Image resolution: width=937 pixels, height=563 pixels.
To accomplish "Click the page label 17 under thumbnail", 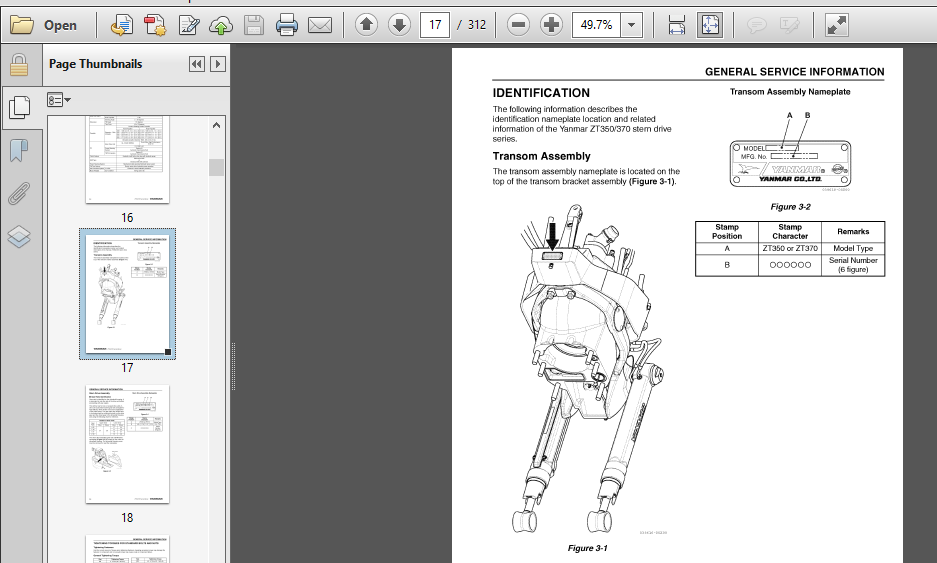I will 127,368.
